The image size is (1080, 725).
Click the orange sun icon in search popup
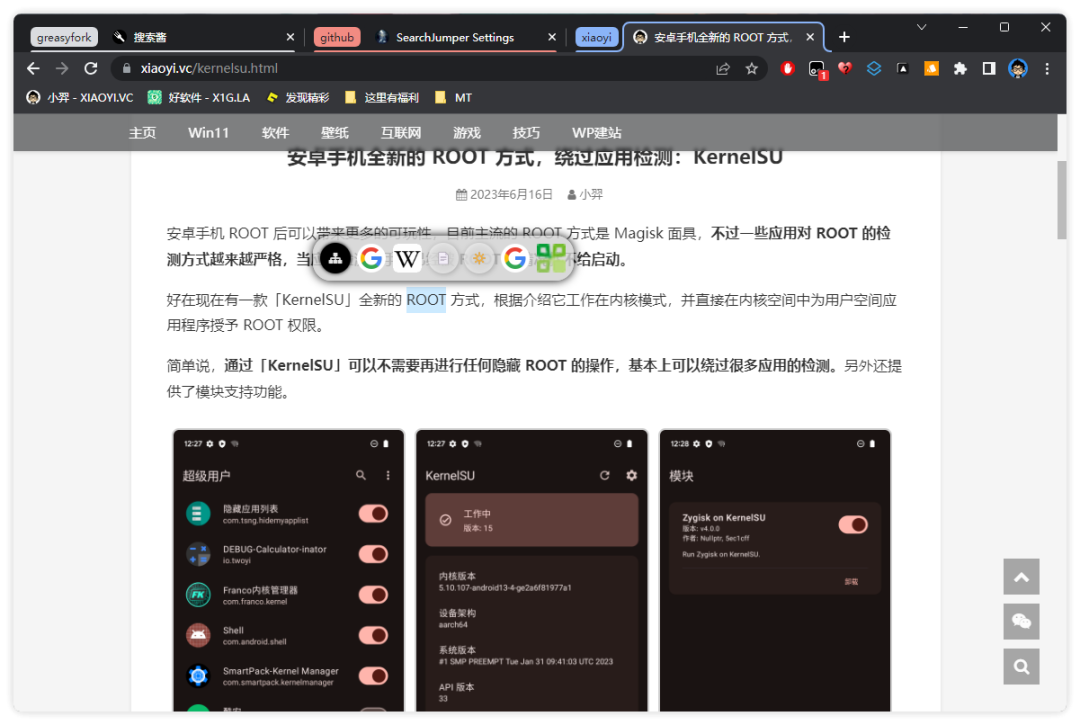(479, 259)
